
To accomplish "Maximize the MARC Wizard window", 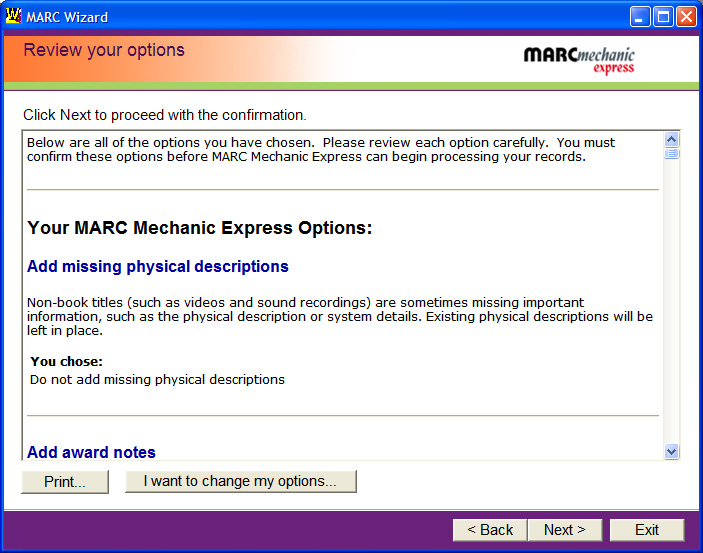I will click(663, 17).
